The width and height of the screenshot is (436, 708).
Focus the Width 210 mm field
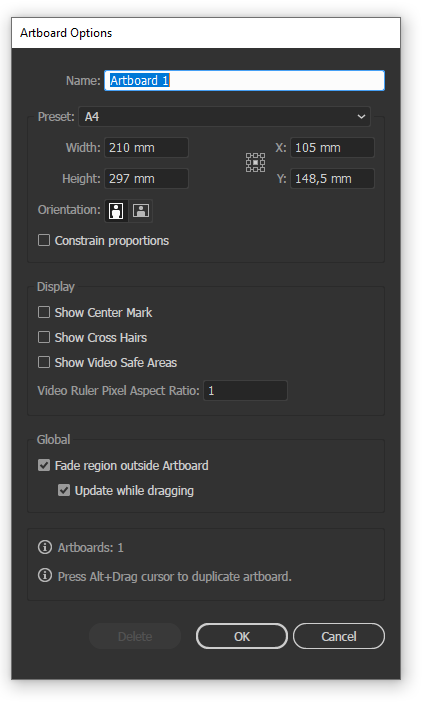click(x=146, y=148)
